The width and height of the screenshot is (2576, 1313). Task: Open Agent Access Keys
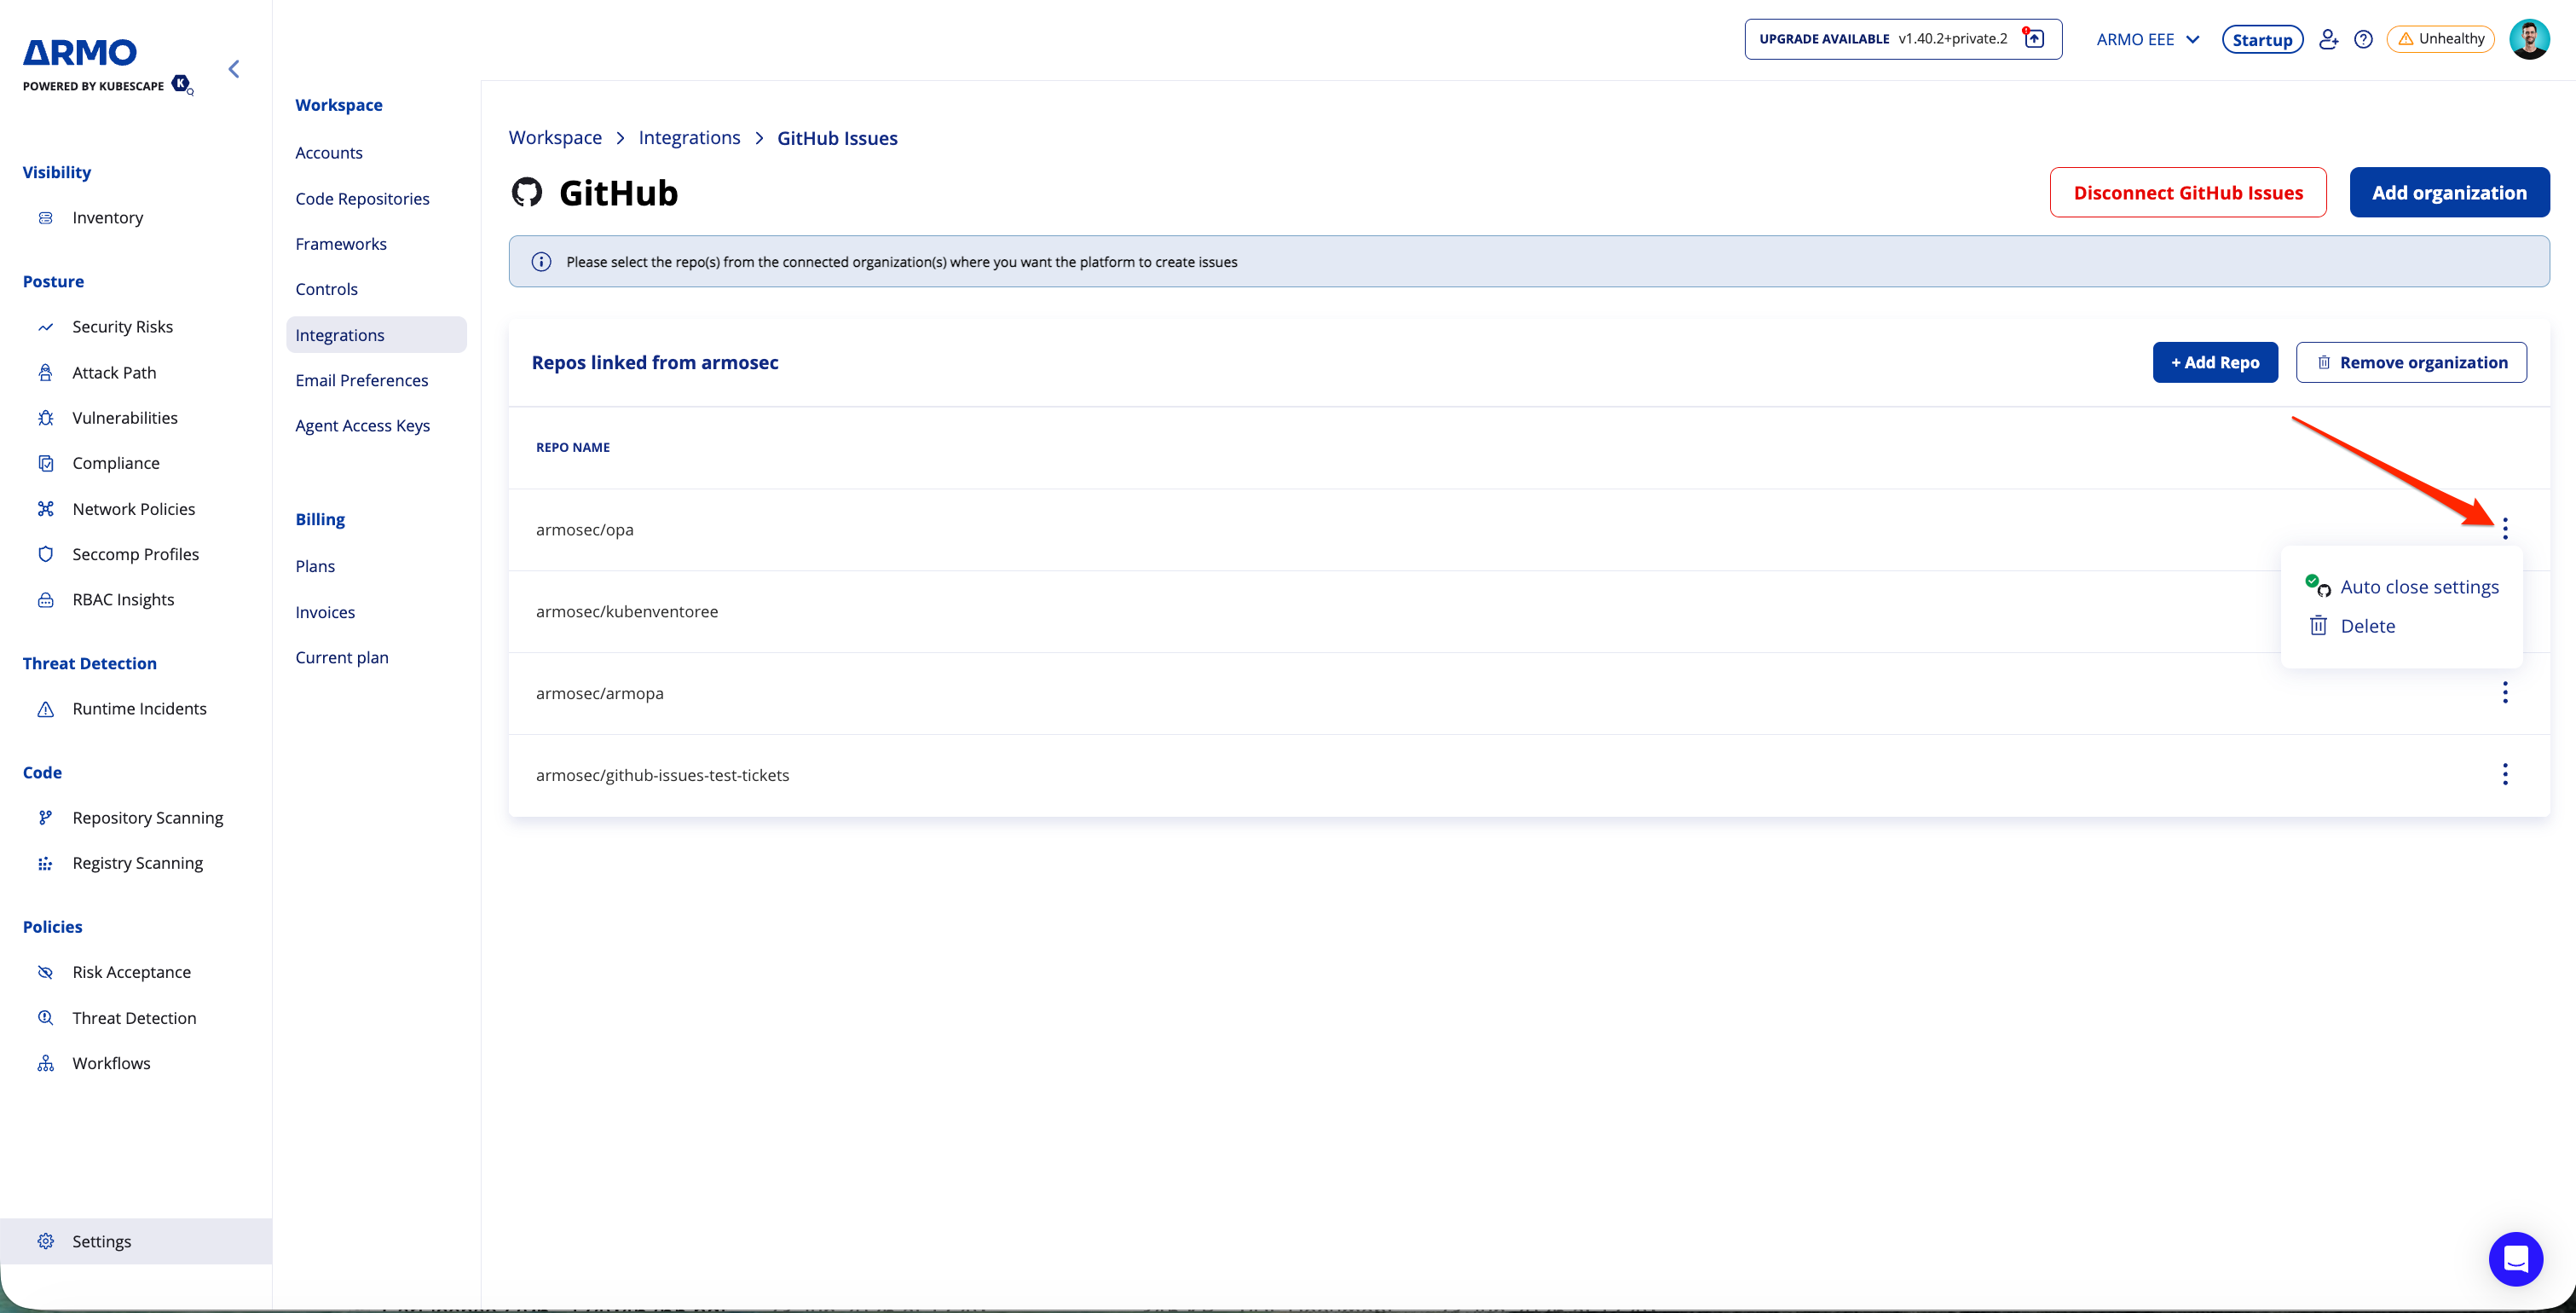(x=362, y=425)
